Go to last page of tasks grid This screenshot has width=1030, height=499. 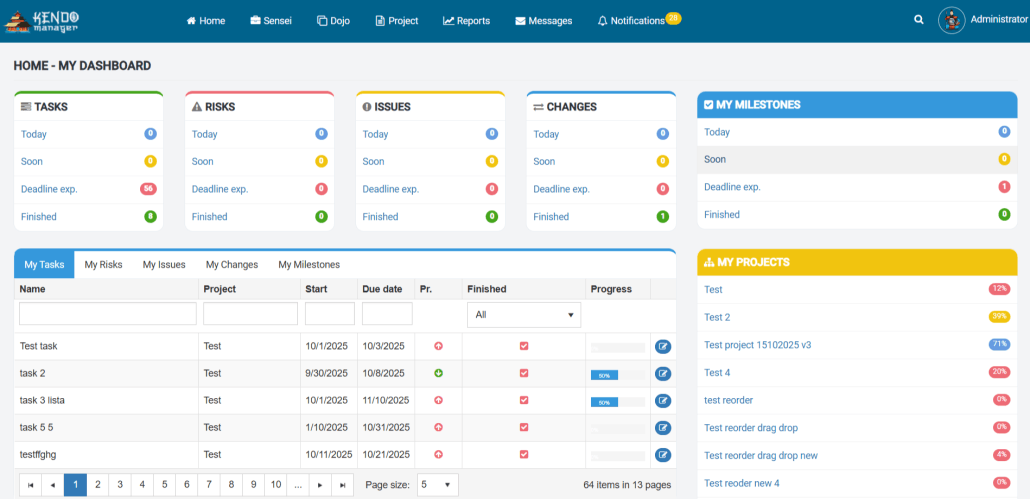(x=342, y=485)
